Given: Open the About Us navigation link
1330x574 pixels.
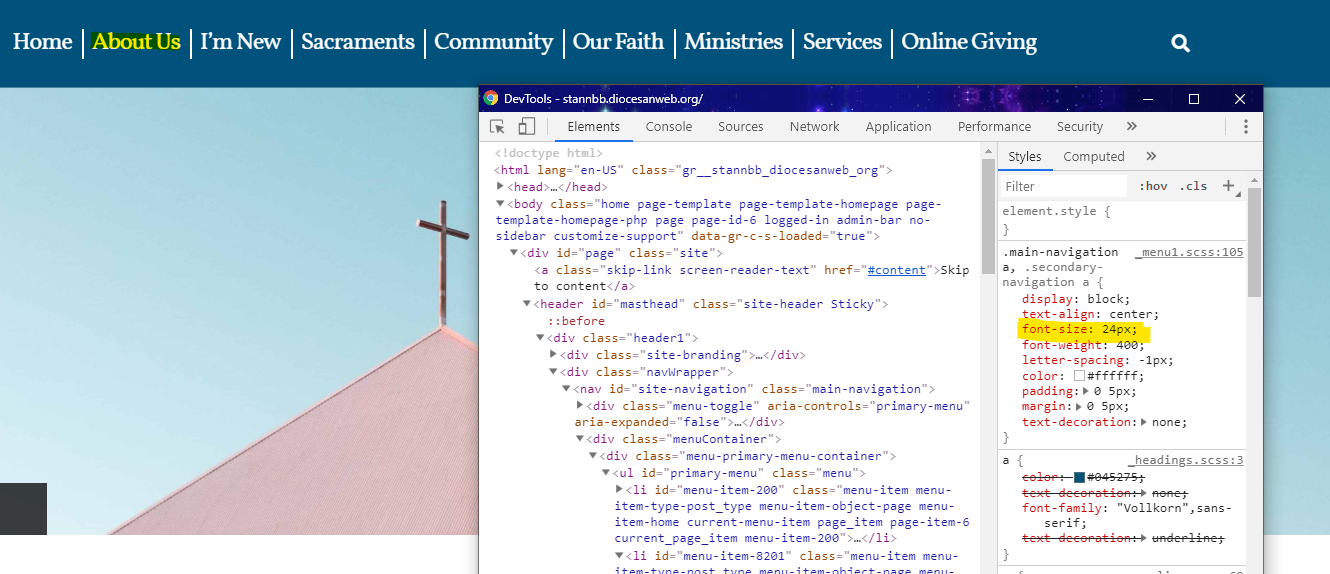Looking at the screenshot, I should (136, 42).
